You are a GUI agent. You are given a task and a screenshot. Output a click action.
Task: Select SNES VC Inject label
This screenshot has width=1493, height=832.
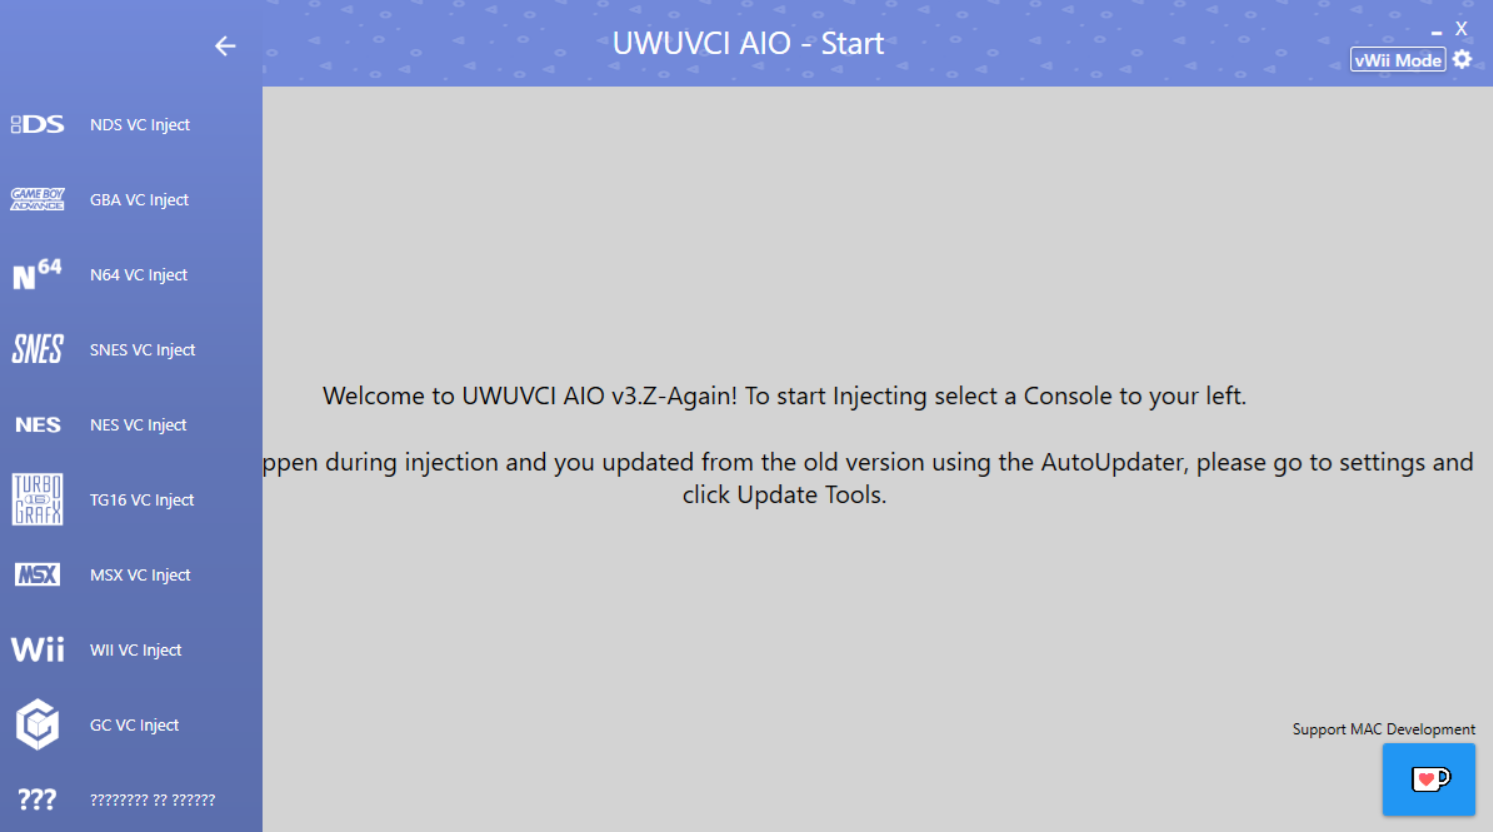[142, 350]
